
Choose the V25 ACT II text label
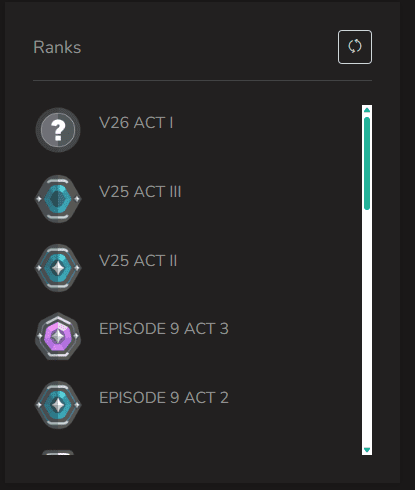(138, 261)
